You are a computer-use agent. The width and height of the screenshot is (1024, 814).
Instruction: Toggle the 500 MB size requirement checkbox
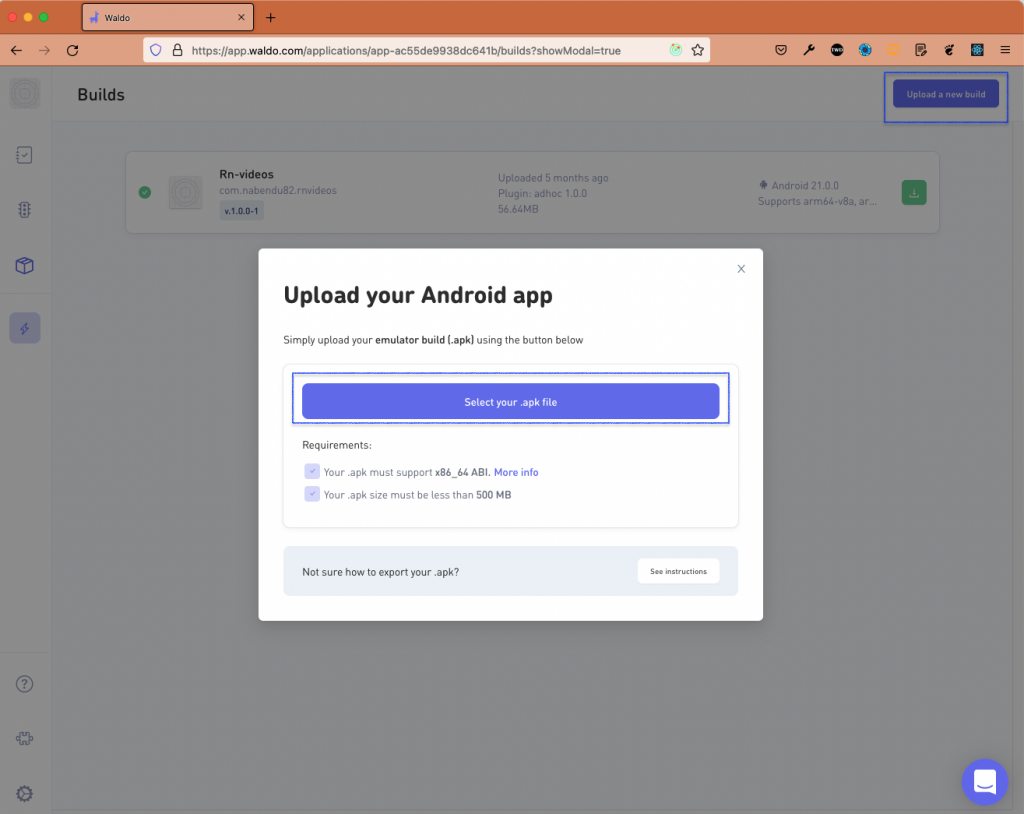[x=312, y=494]
